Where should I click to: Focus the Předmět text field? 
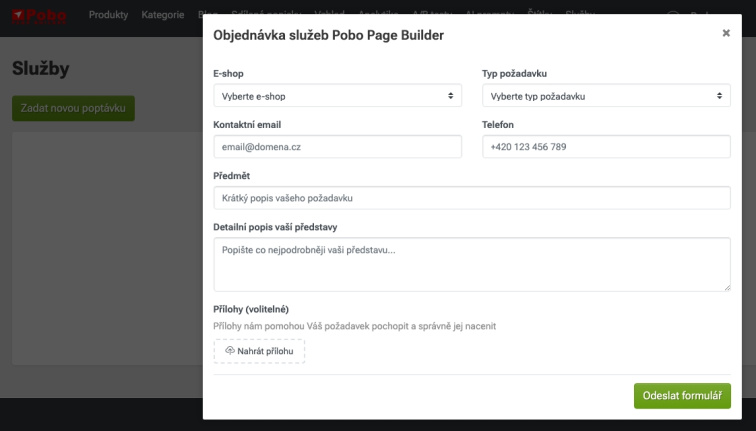pyautogui.click(x=472, y=198)
